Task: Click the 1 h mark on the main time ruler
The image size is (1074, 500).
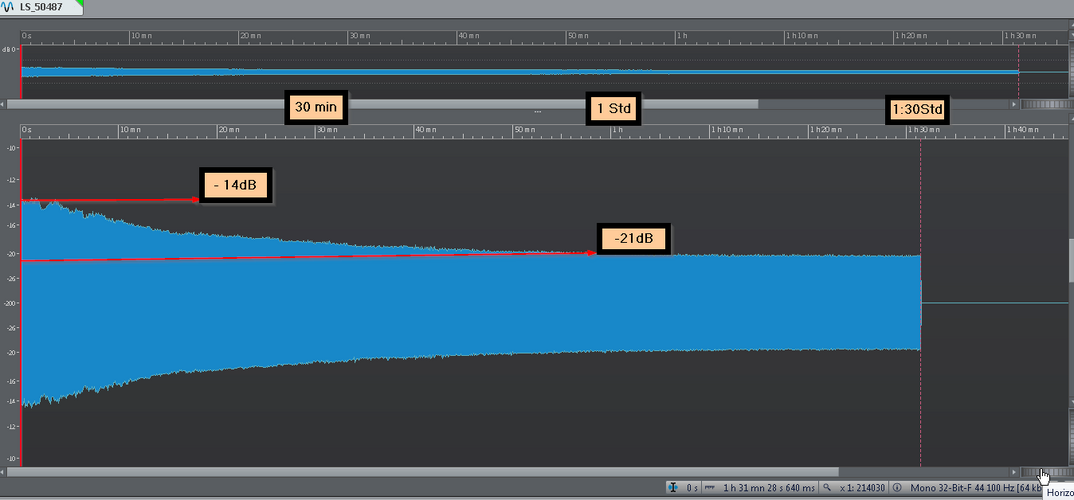Action: [617, 129]
